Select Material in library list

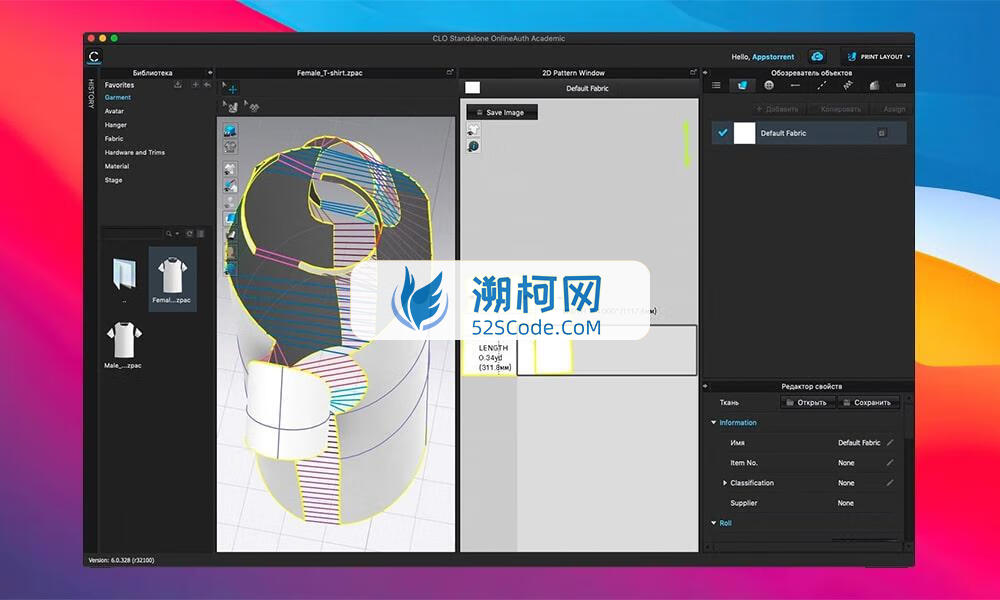[x=117, y=166]
